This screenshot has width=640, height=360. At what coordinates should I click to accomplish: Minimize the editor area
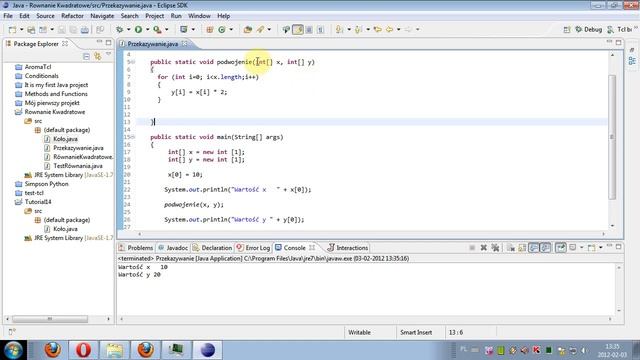coord(609,42)
